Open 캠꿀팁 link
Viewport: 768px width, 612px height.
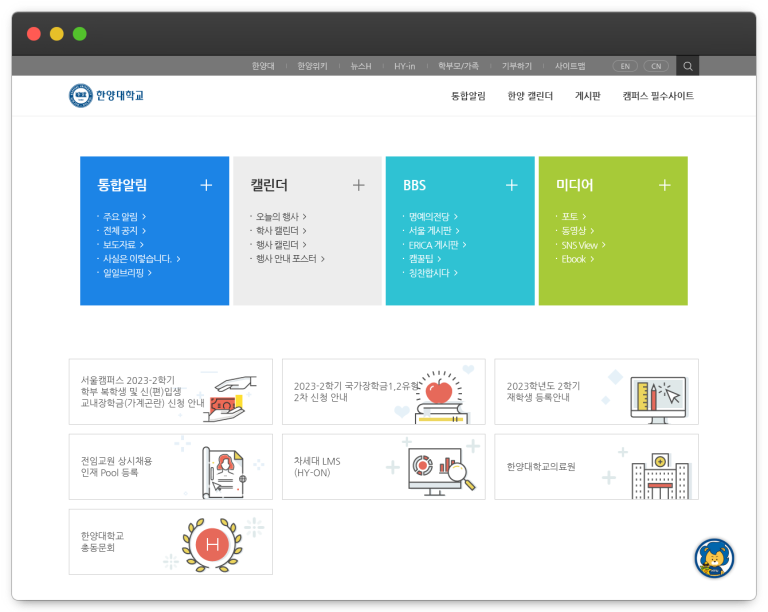pyautogui.click(x=425, y=259)
